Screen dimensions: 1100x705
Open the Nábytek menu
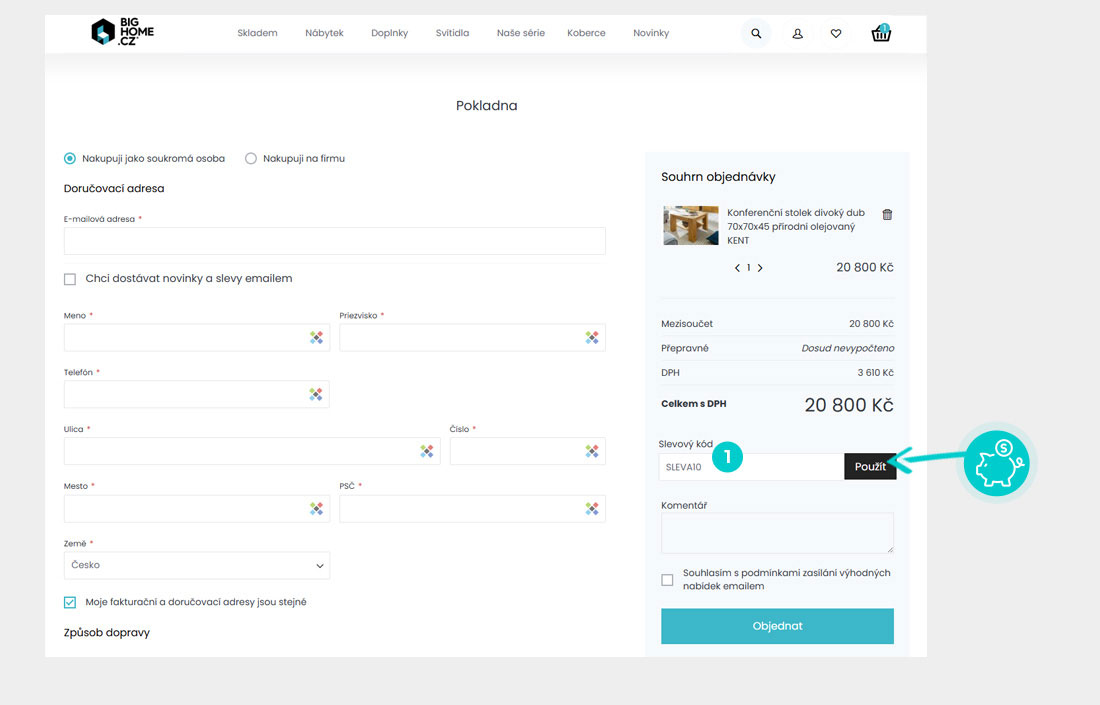tap(324, 33)
